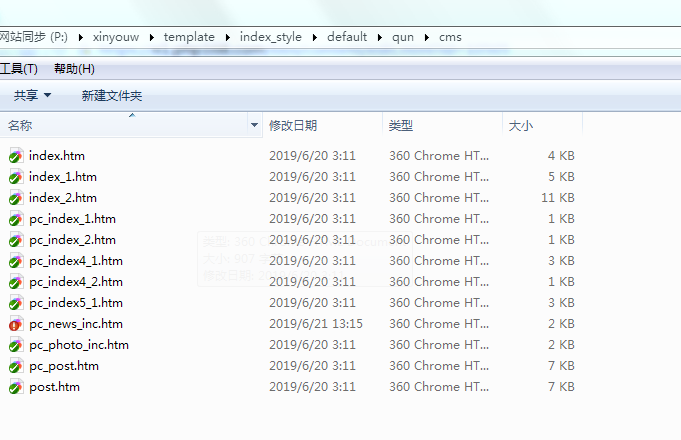
Task: Expand the 名称 column filter dropdown arrow
Action: coord(254,126)
